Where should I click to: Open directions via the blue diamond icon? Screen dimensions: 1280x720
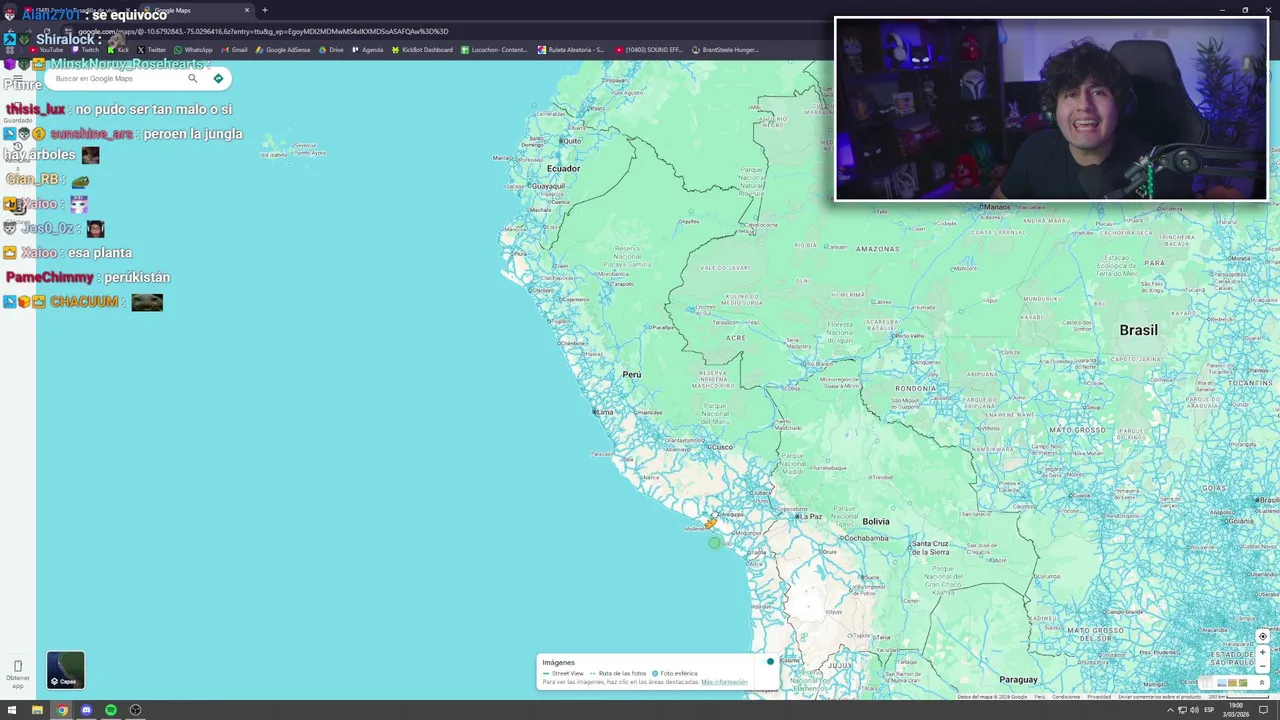tap(218, 78)
